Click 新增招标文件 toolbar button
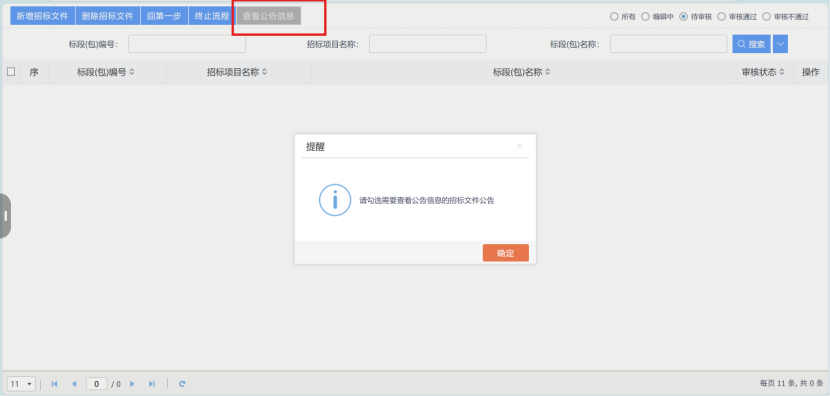Screen dimensions: 830x396 coord(43,16)
